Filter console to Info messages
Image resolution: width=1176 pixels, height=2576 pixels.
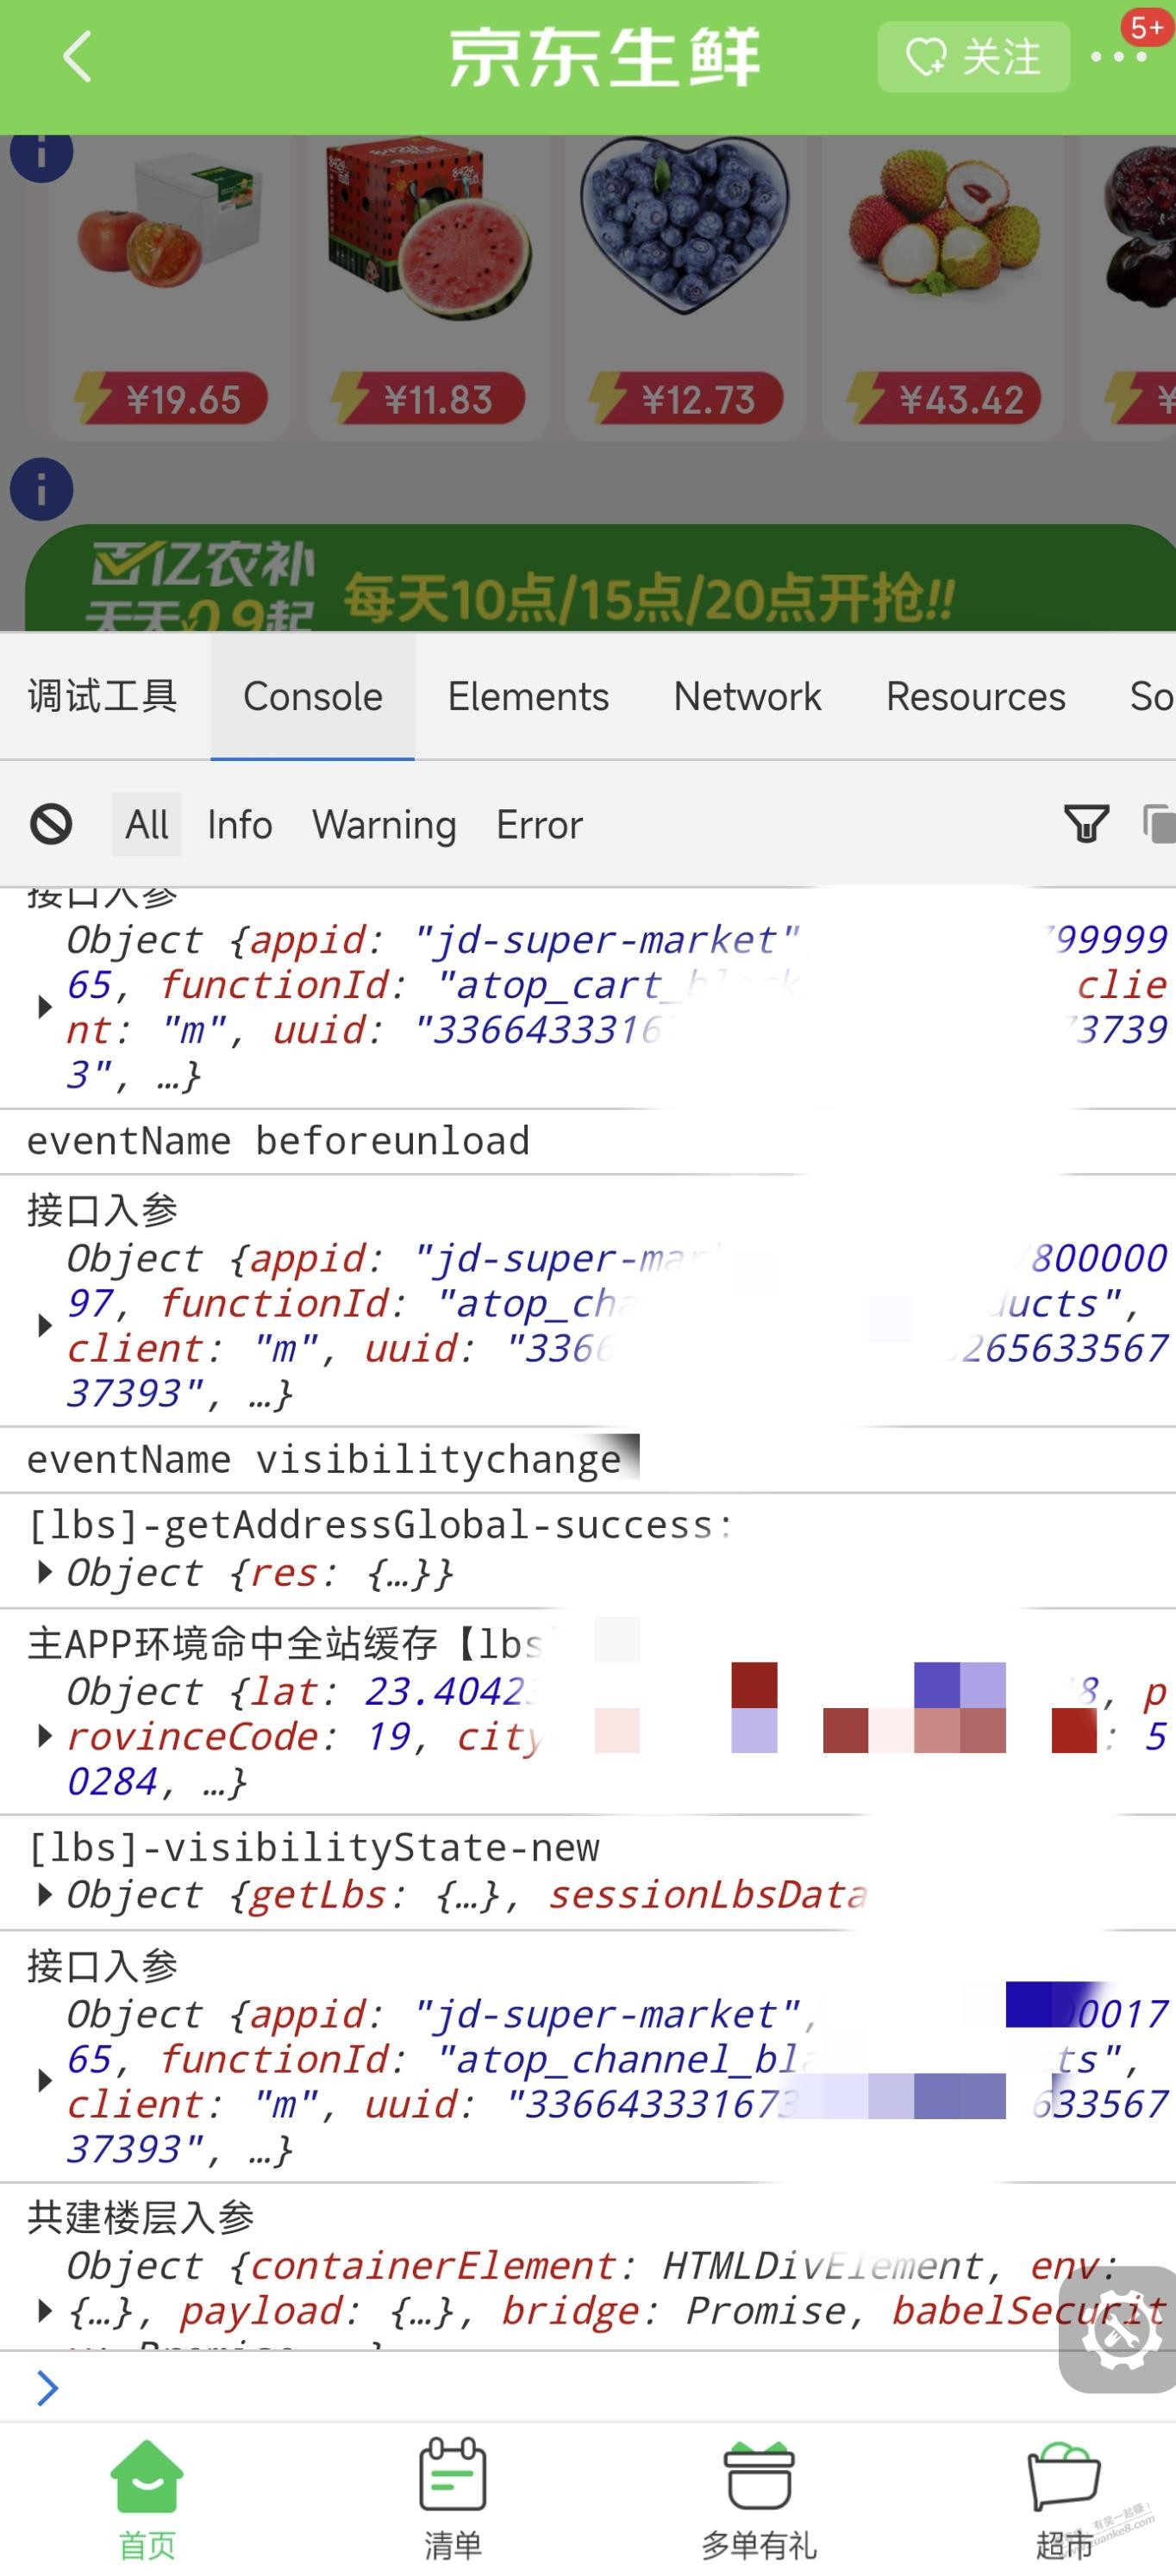point(240,825)
